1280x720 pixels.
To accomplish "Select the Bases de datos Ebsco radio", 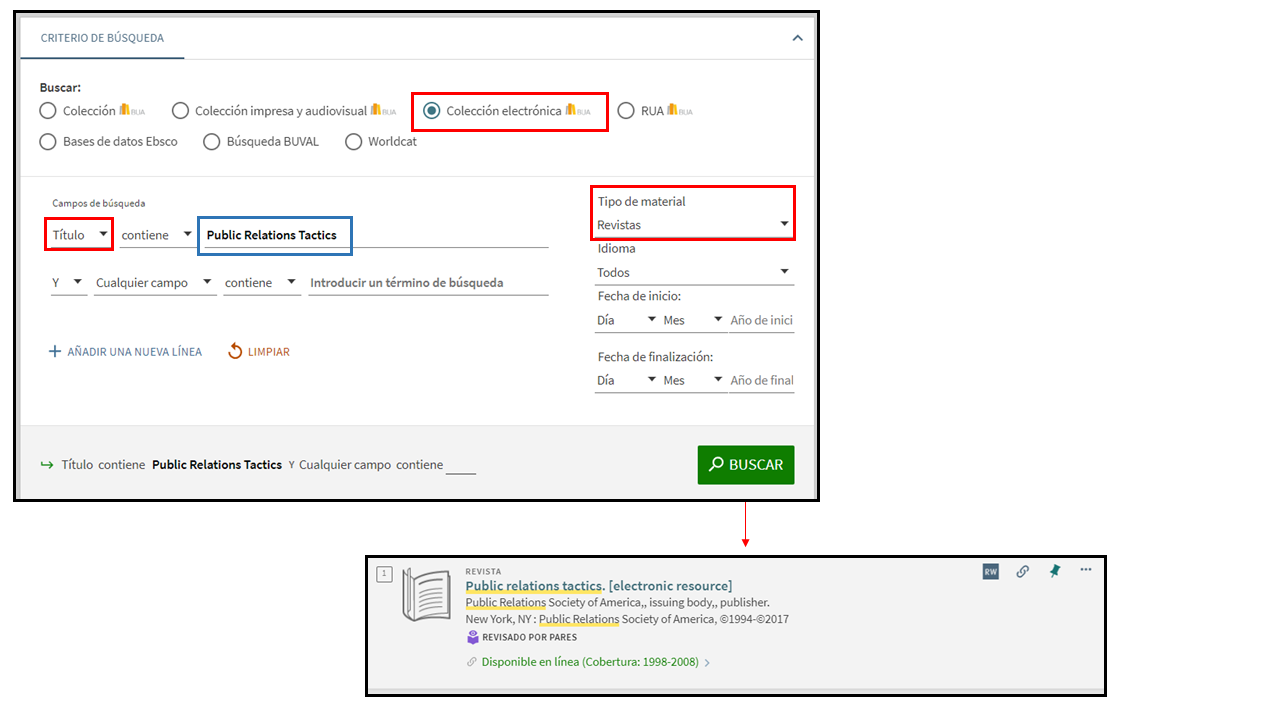I will pos(48,142).
